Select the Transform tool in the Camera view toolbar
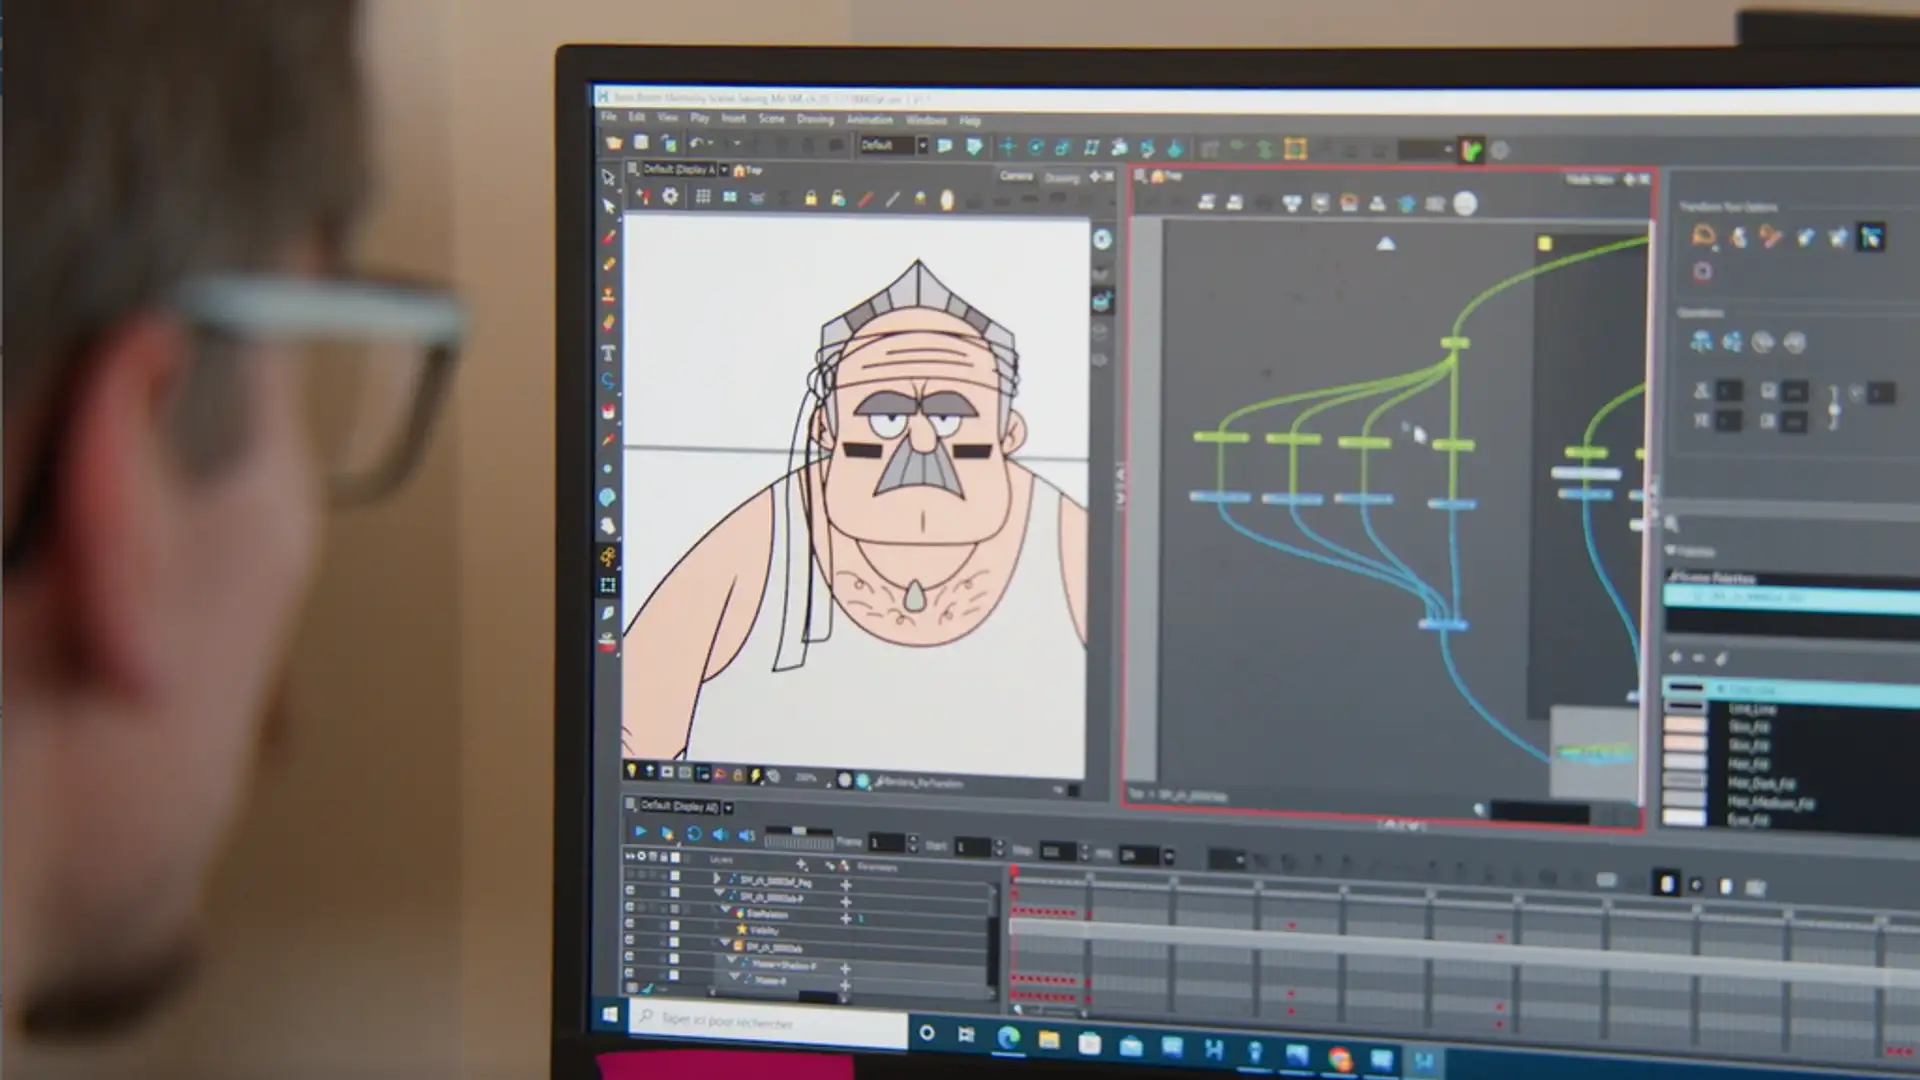The width and height of the screenshot is (1920, 1080). tap(644, 198)
